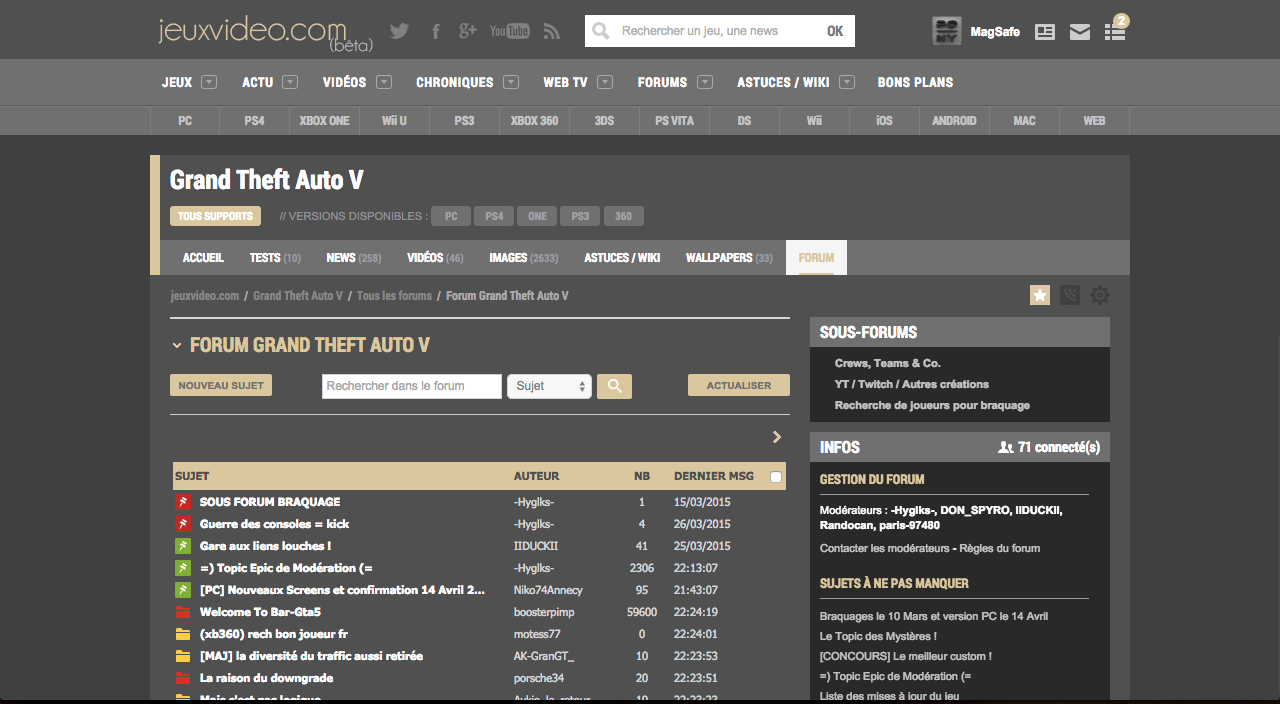Open the Twitter icon in header
Viewport: 1280px width, 704px height.
tap(399, 31)
